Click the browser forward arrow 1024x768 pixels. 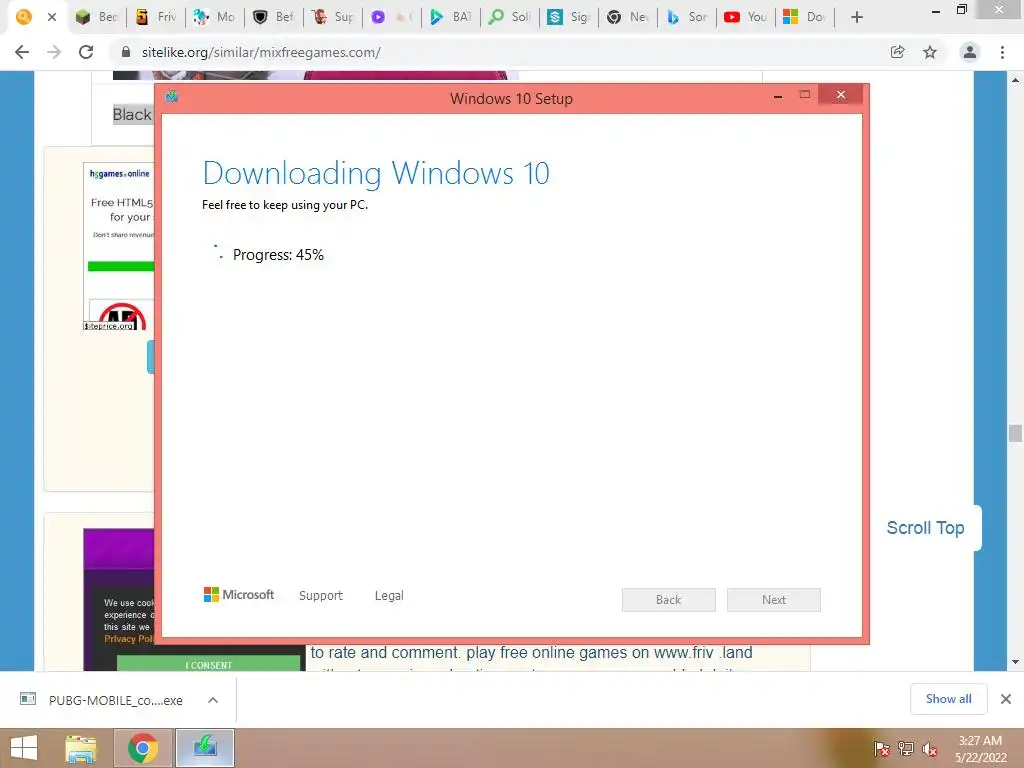tap(54, 52)
